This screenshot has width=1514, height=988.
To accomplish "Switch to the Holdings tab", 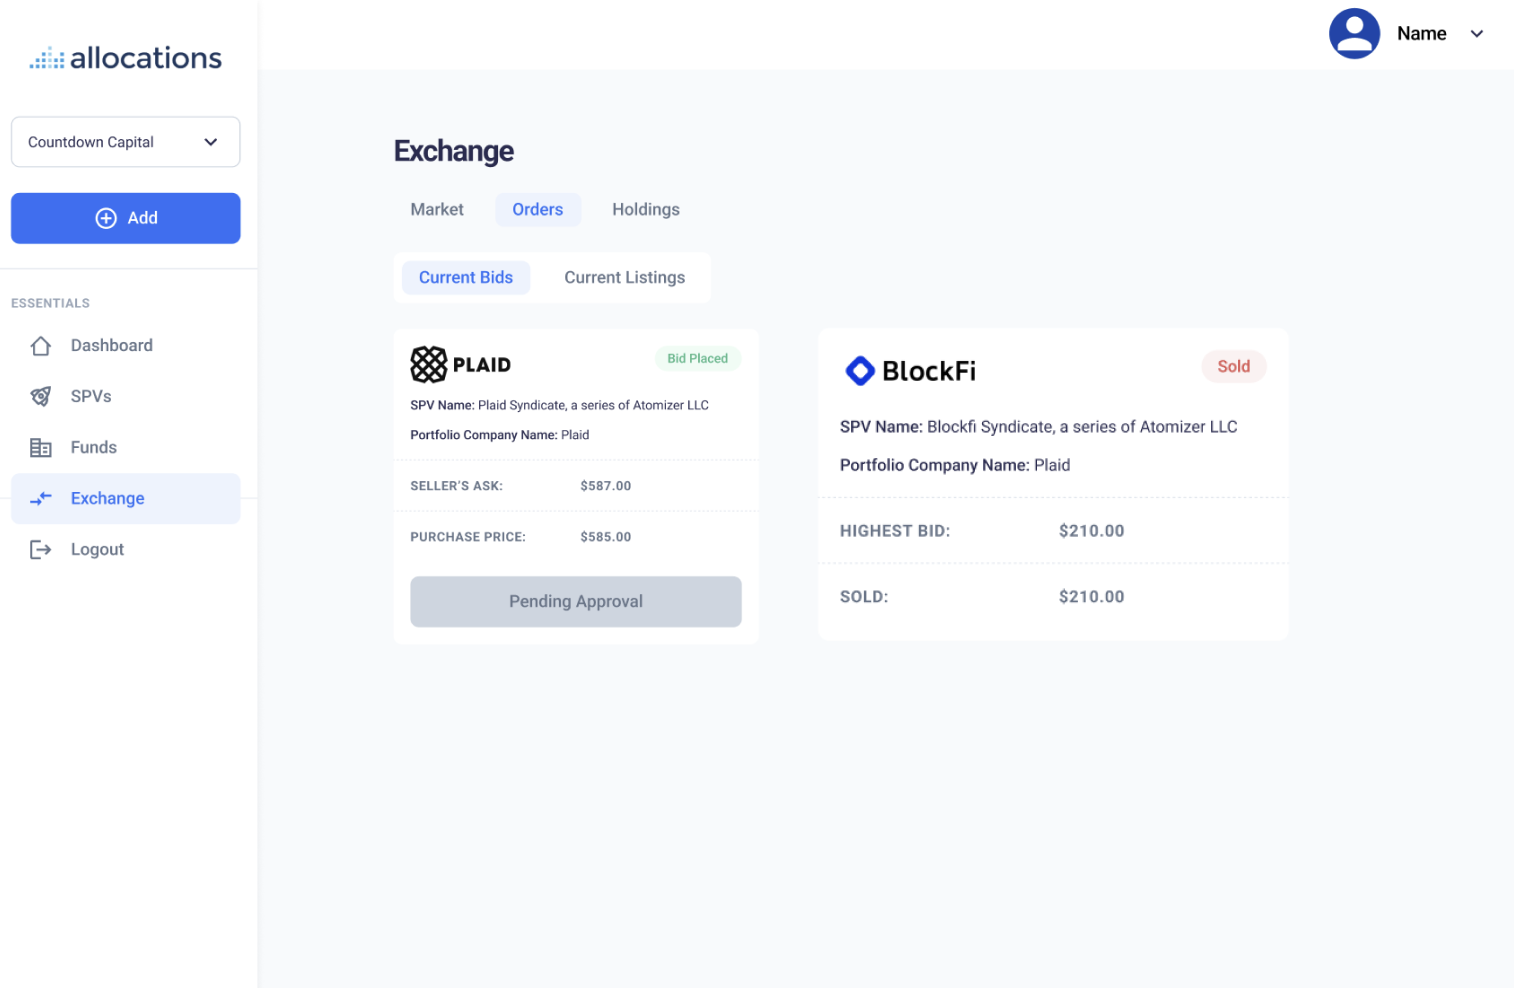I will [x=645, y=209].
